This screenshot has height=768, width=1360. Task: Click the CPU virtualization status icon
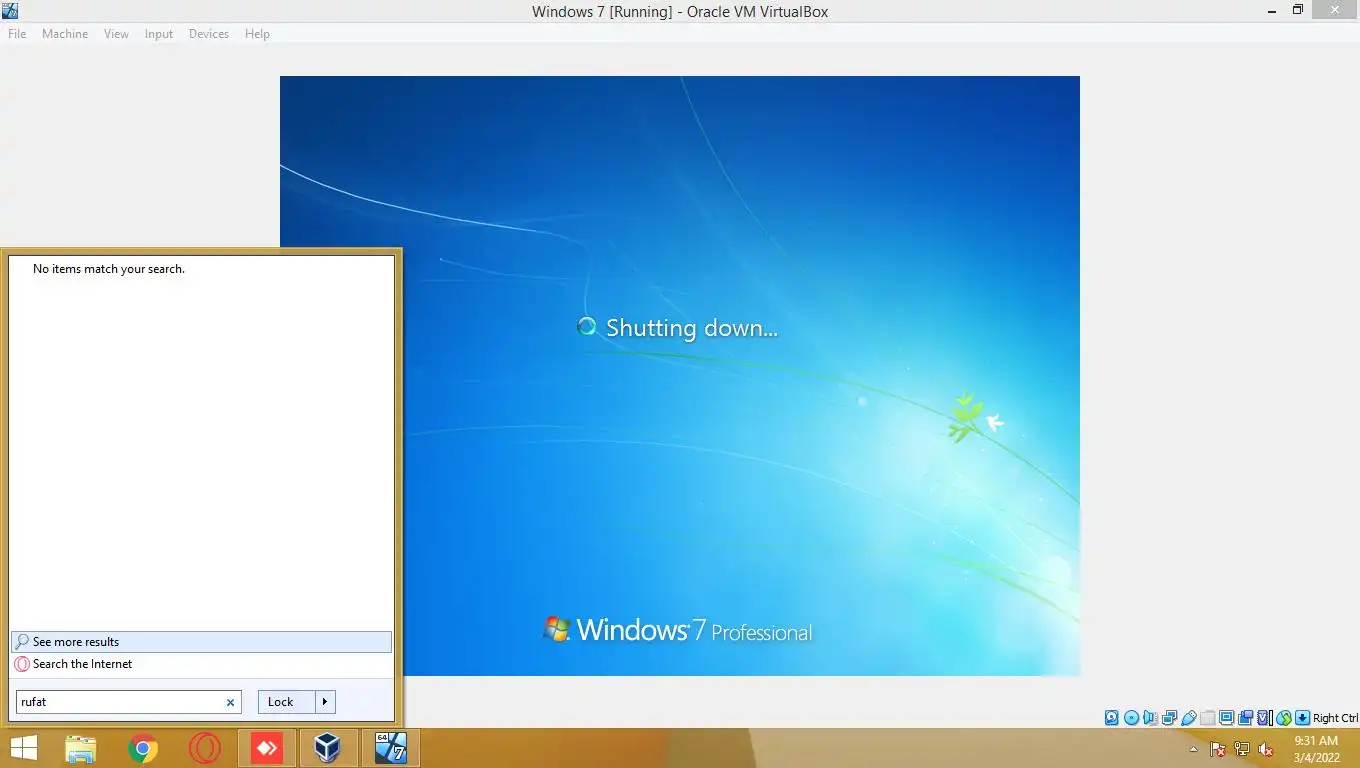tap(1264, 718)
